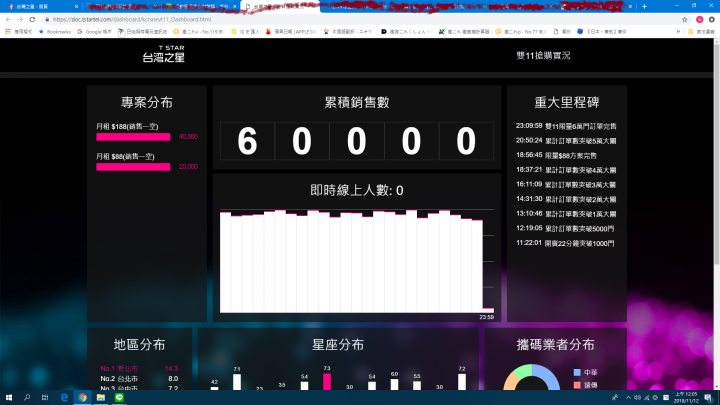Bookmark this page with the star icon
This screenshot has width=720, height=405.
[x=685, y=19]
